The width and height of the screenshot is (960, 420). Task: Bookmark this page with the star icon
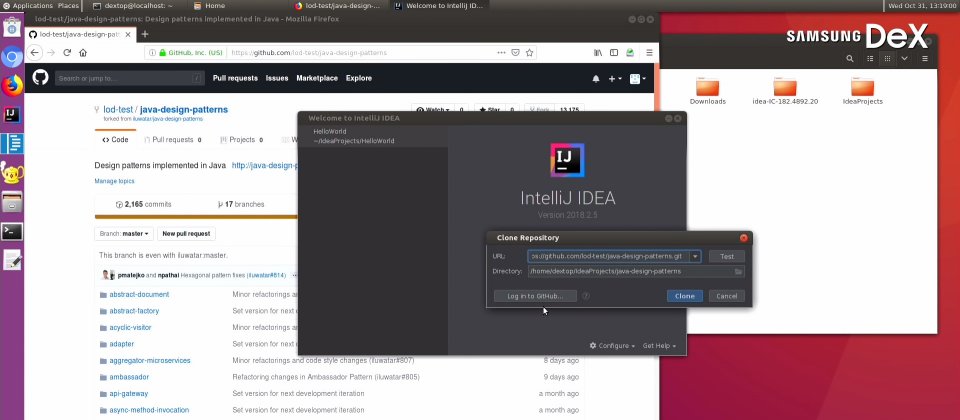(530, 53)
